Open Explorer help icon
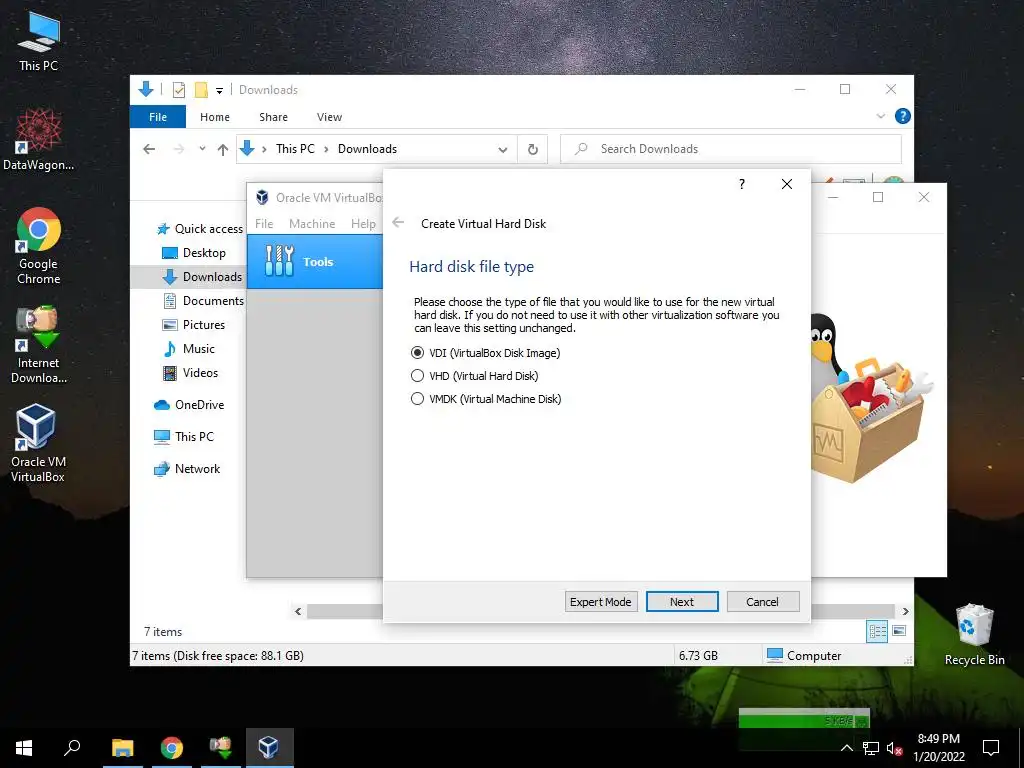Viewport: 1024px width, 768px height. pos(903,116)
